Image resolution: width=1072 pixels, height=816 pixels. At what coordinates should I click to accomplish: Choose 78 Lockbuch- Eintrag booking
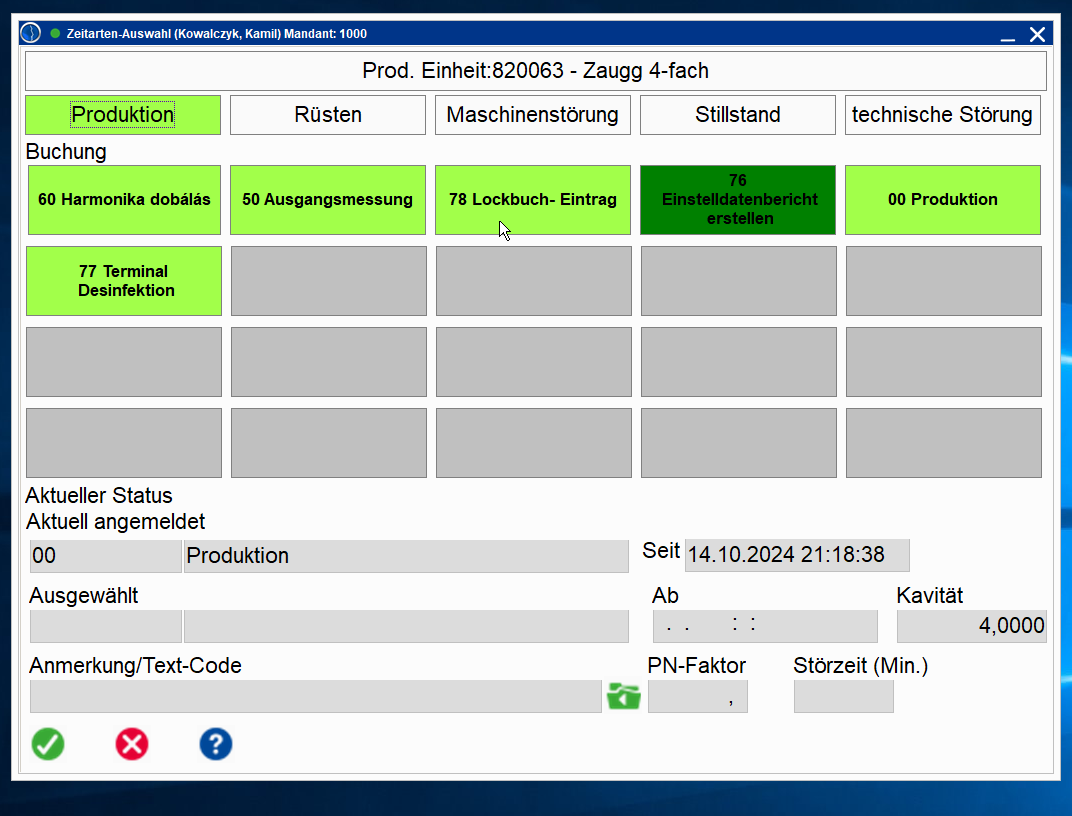(x=533, y=200)
